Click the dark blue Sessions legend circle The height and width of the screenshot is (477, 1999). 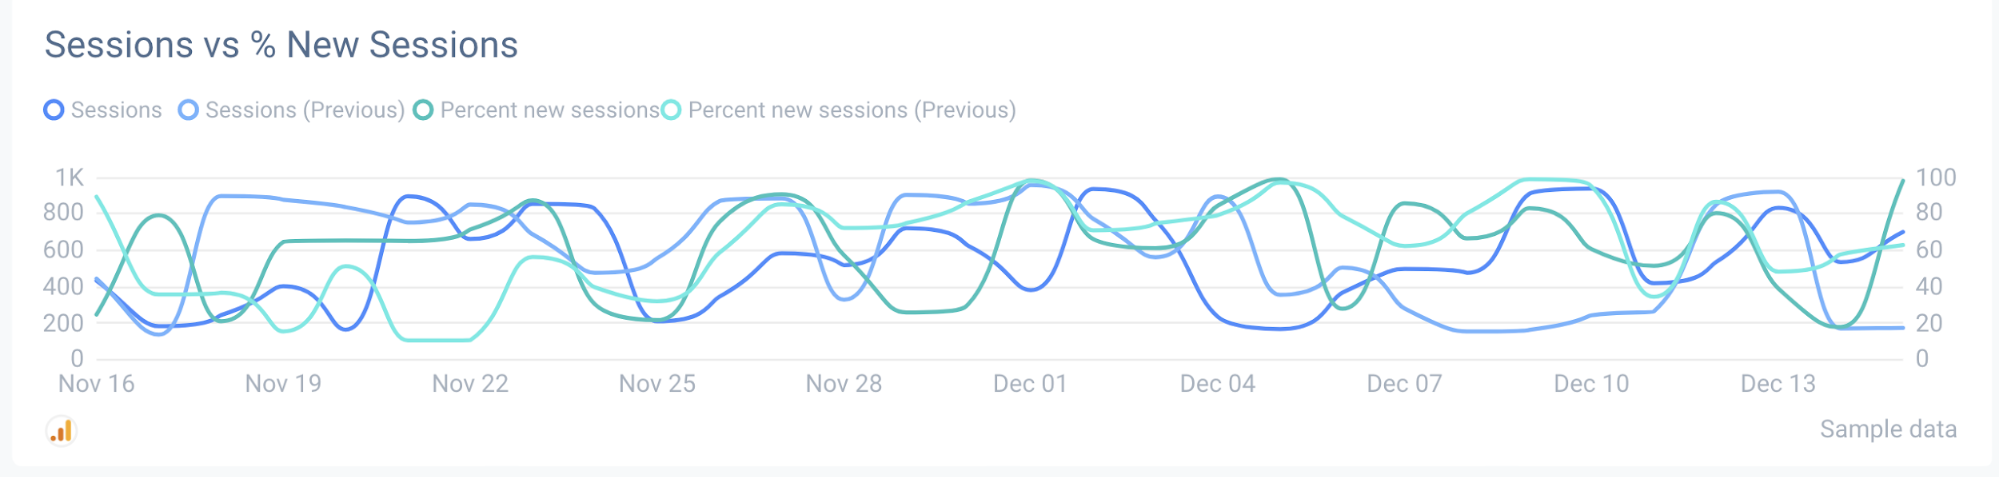[54, 110]
